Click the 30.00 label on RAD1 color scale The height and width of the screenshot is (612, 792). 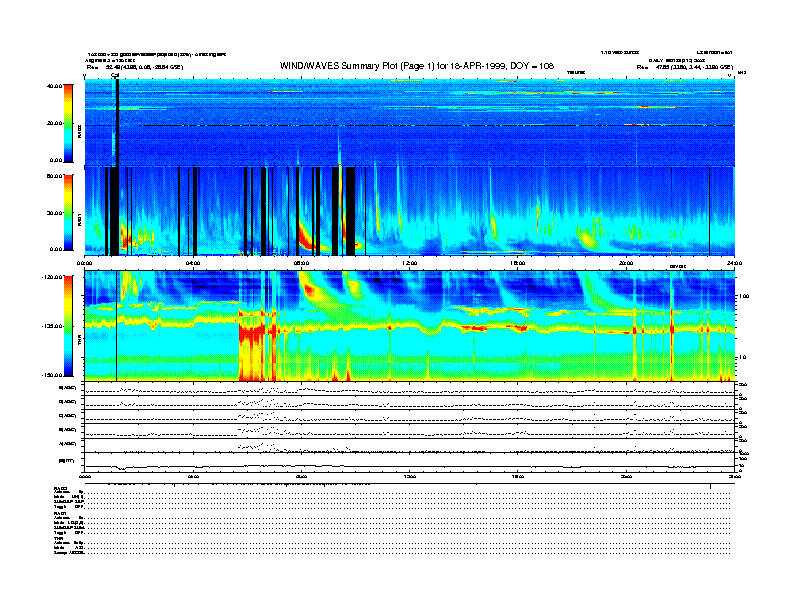coord(55,213)
